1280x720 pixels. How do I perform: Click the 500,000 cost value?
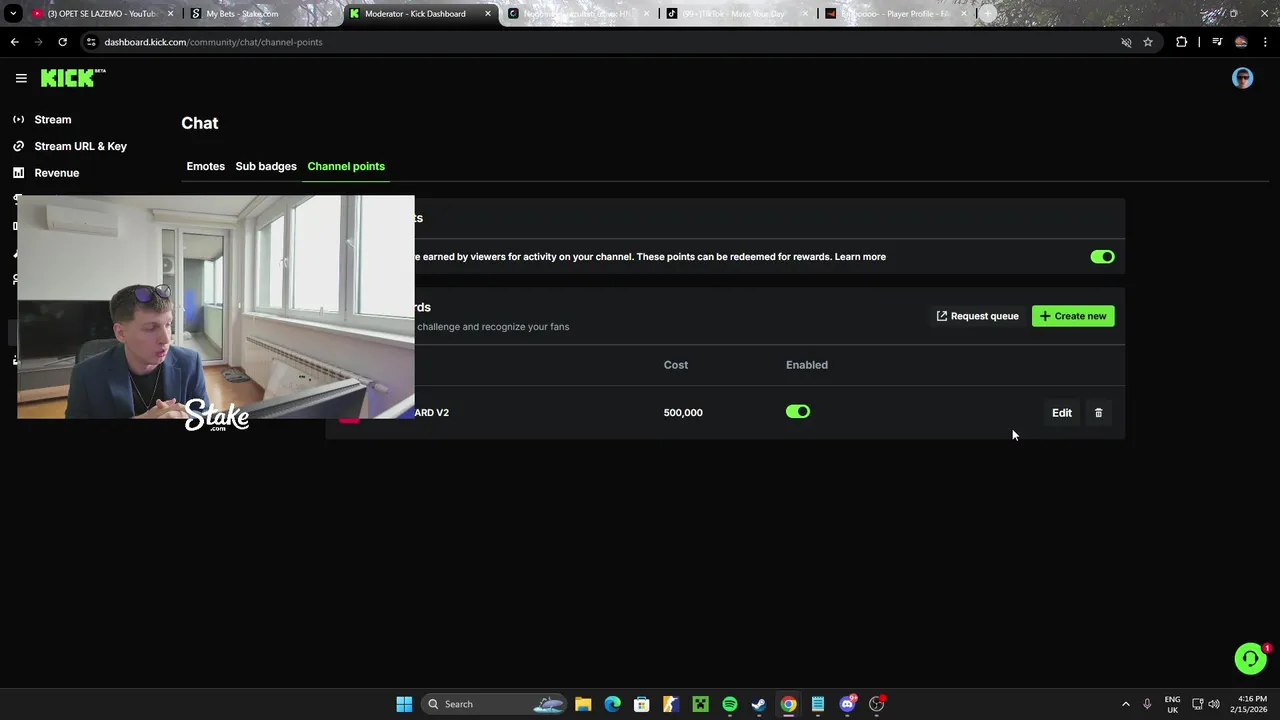683,413
